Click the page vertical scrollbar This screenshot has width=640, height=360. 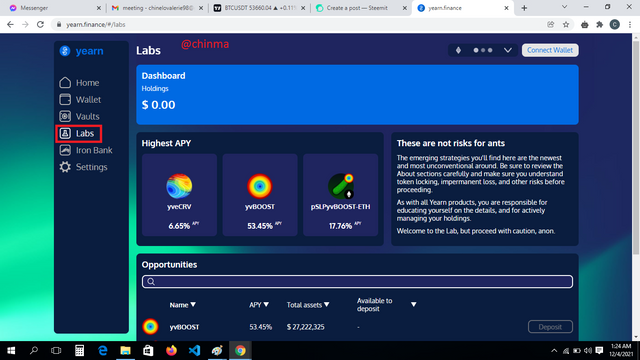click(x=636, y=148)
